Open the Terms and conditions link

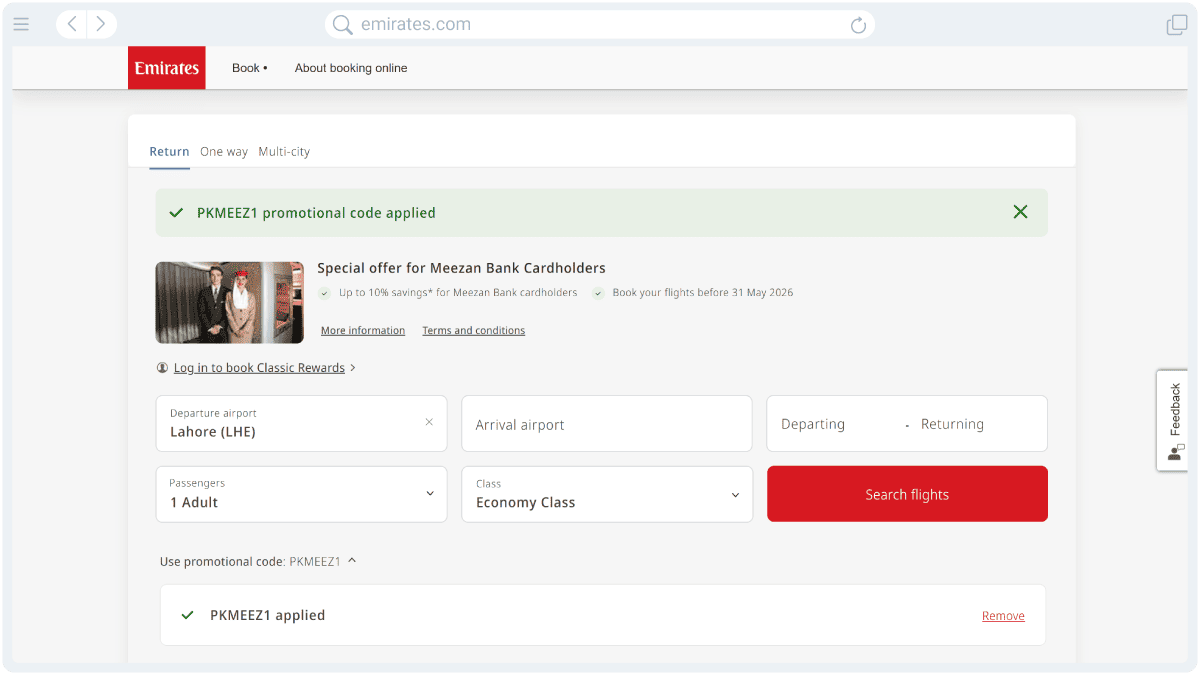473,330
